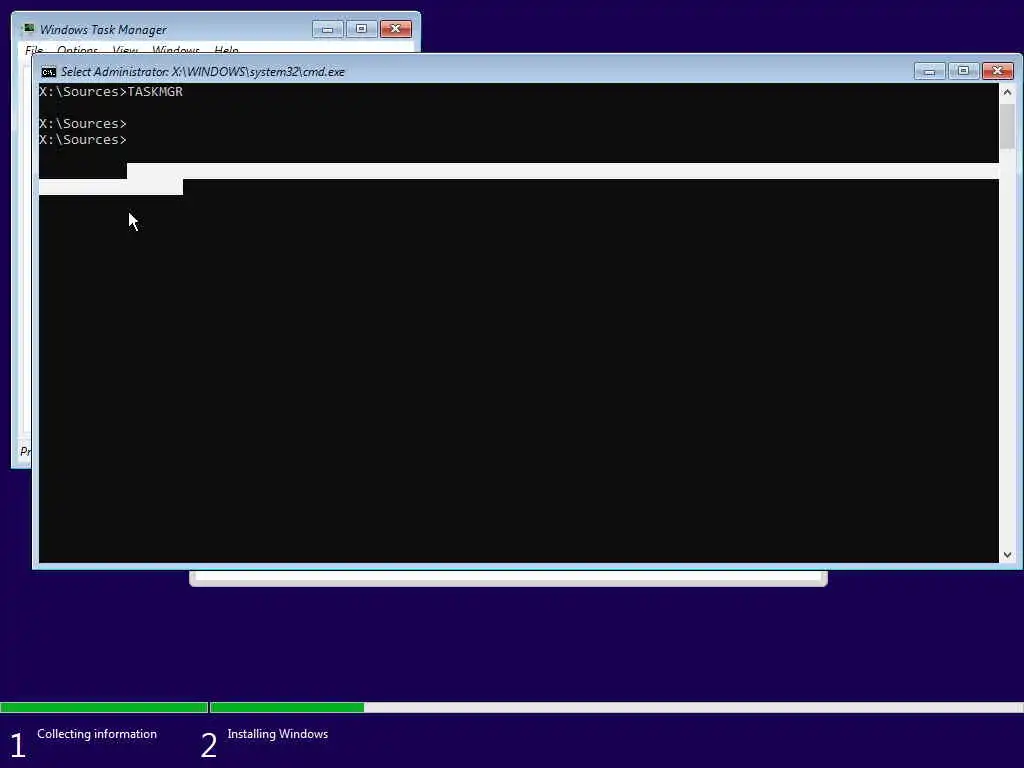The height and width of the screenshot is (768, 1024).
Task: Open Help menu in Task Manager
Action: (226, 50)
